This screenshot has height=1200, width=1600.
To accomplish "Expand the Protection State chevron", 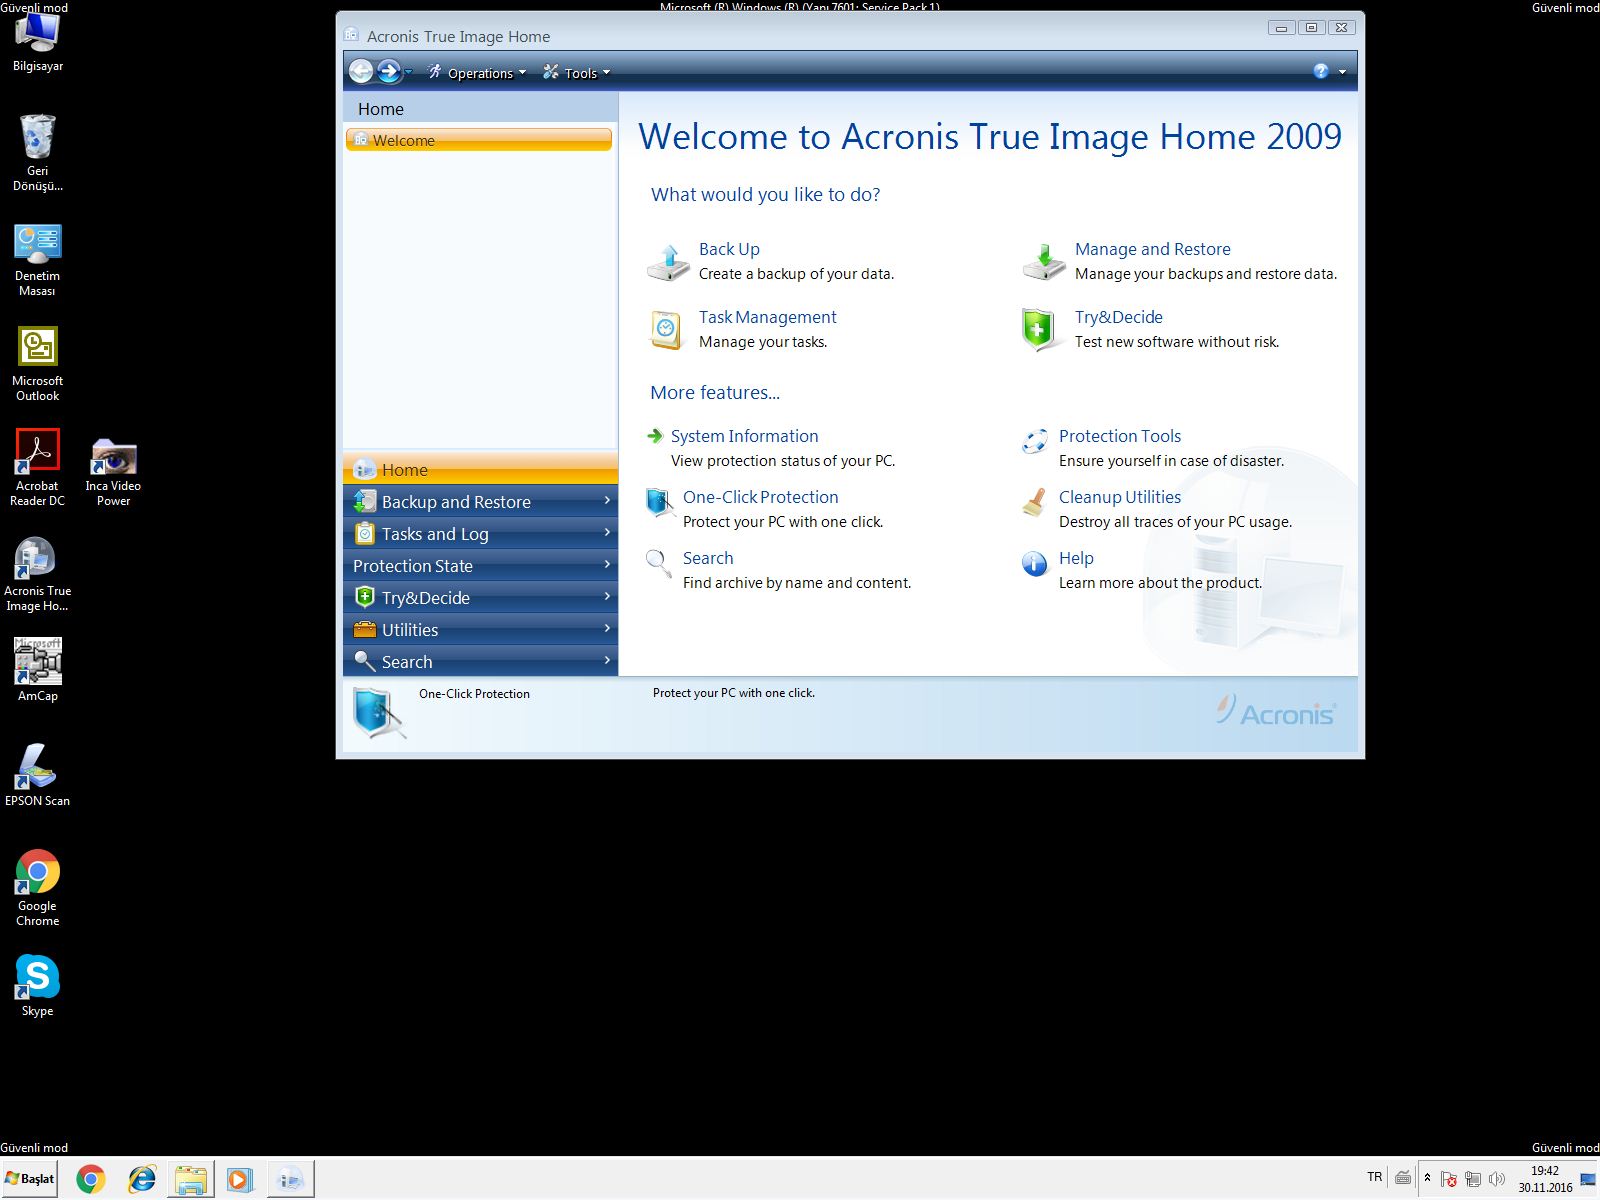I will point(607,564).
